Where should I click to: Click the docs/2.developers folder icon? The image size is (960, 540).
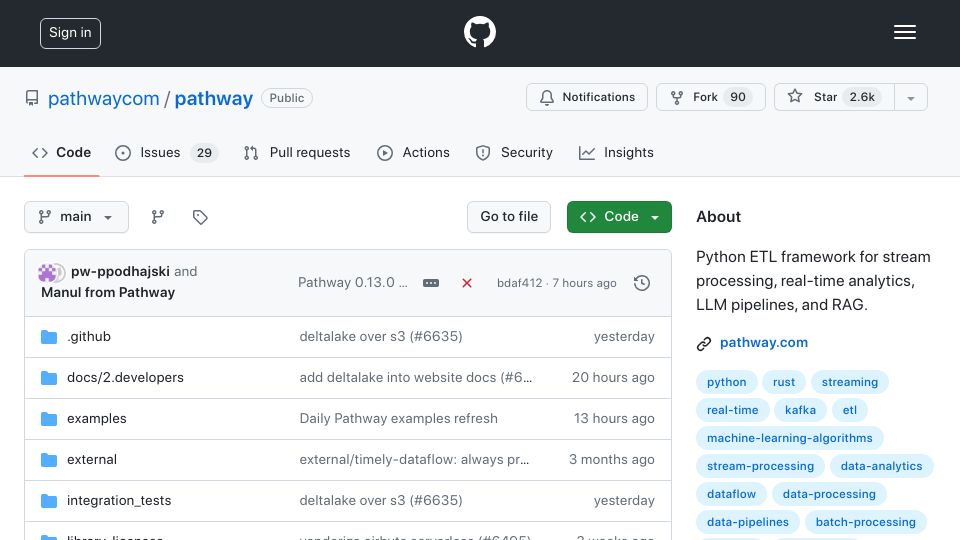(x=49, y=378)
